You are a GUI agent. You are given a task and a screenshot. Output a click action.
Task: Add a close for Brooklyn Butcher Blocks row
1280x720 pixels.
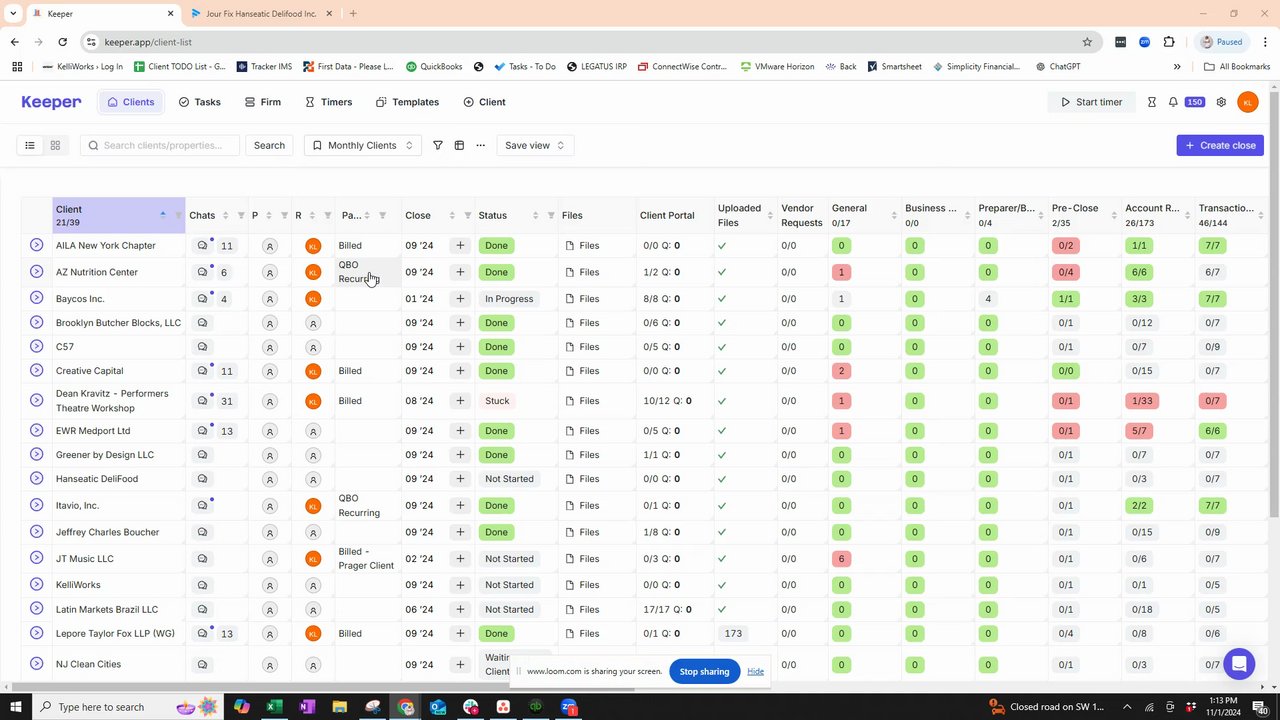coord(460,323)
